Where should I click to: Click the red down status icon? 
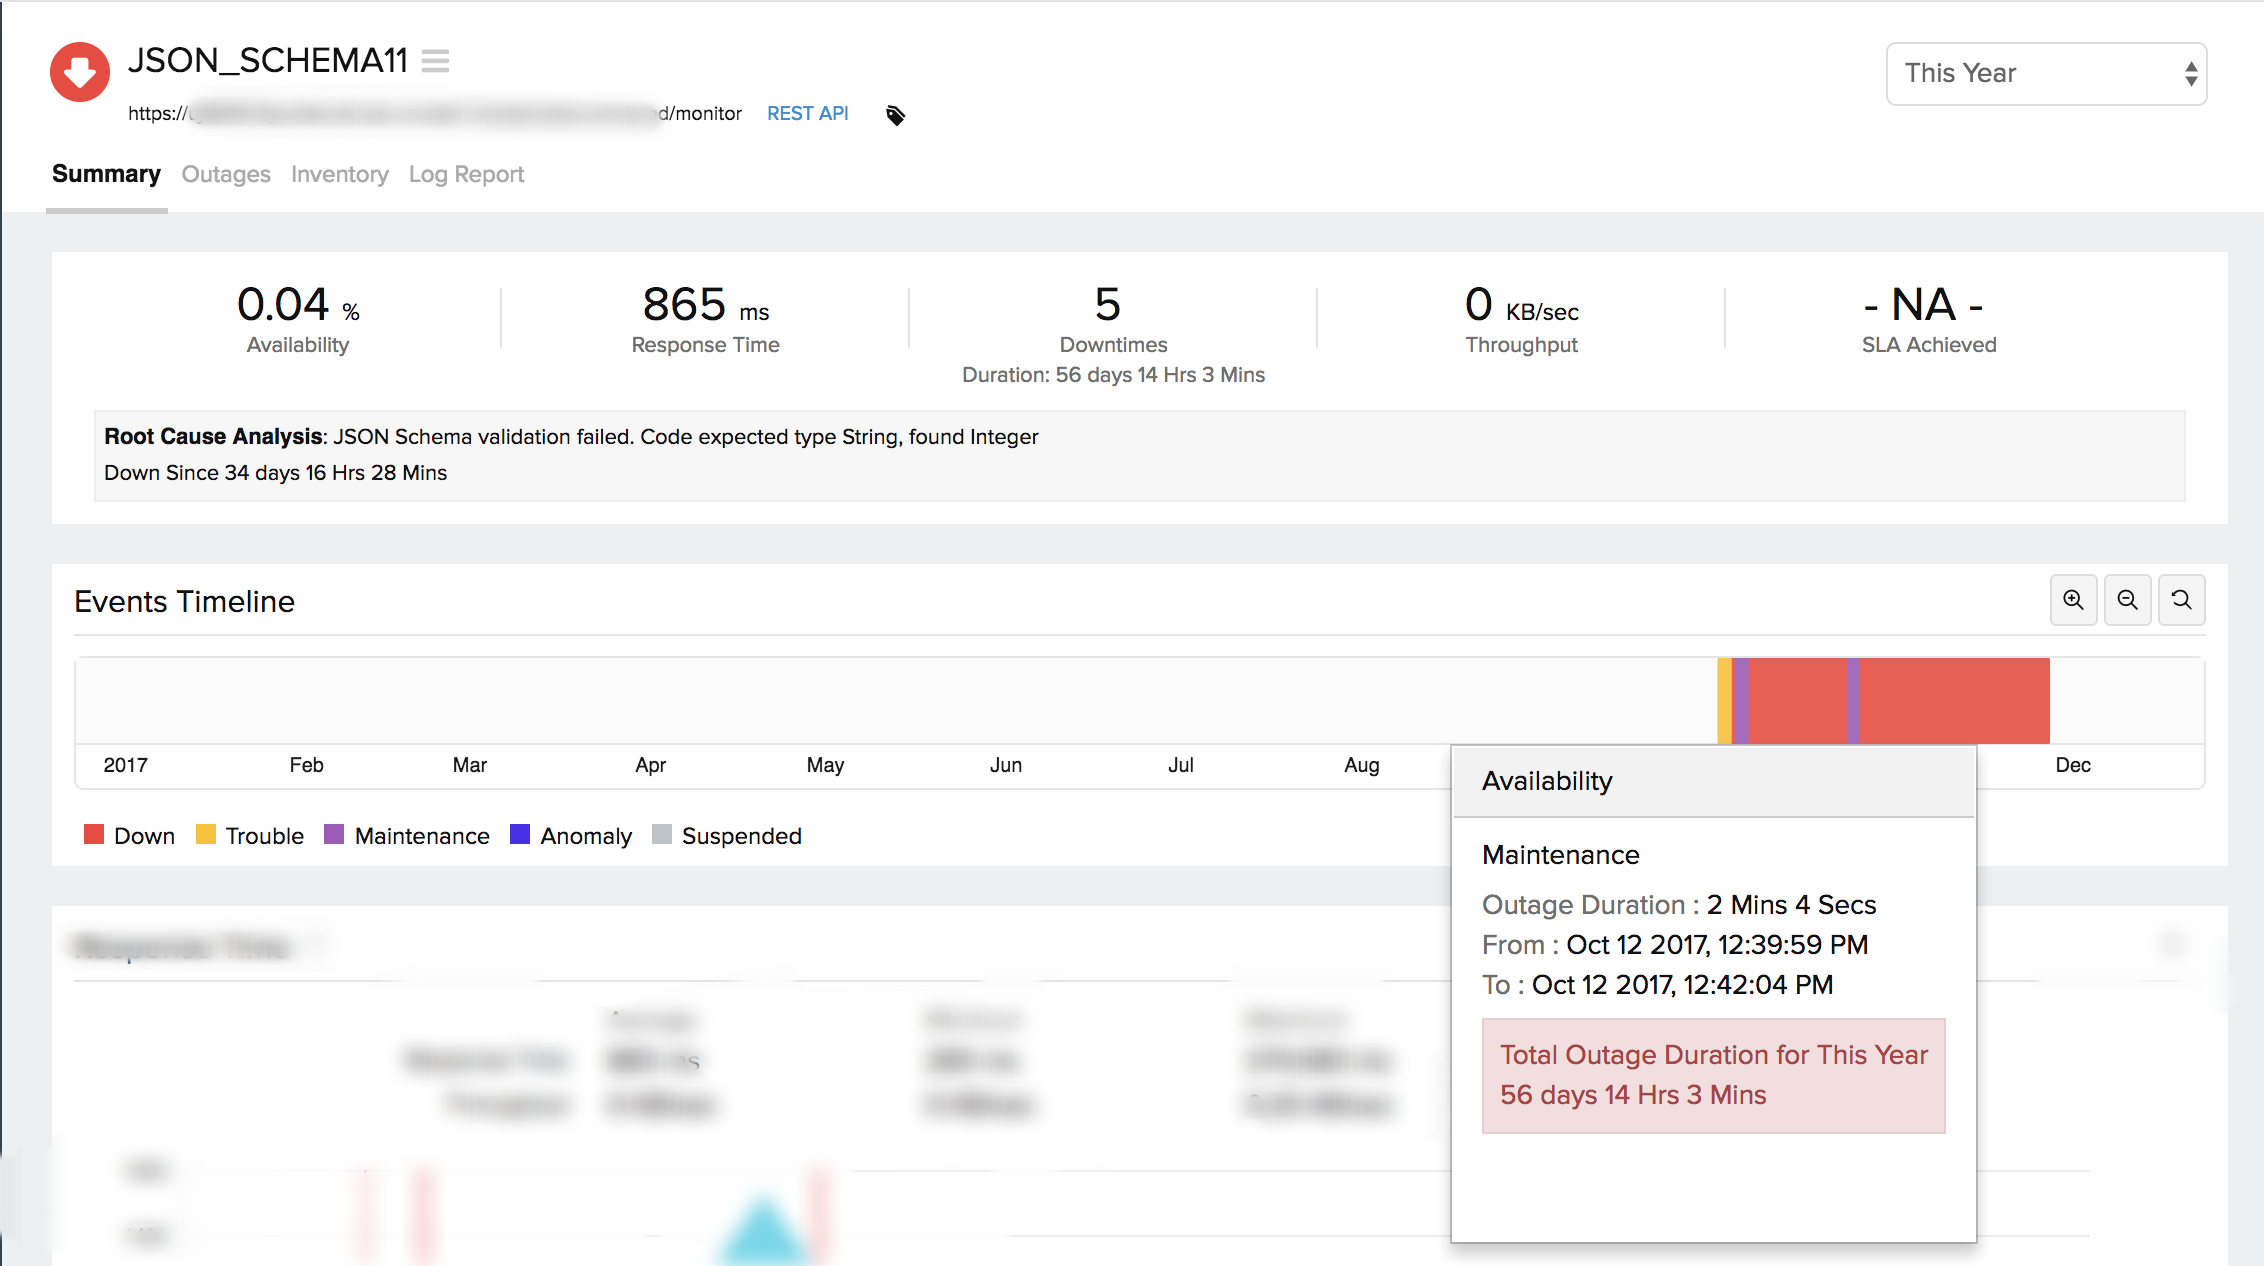(x=80, y=72)
